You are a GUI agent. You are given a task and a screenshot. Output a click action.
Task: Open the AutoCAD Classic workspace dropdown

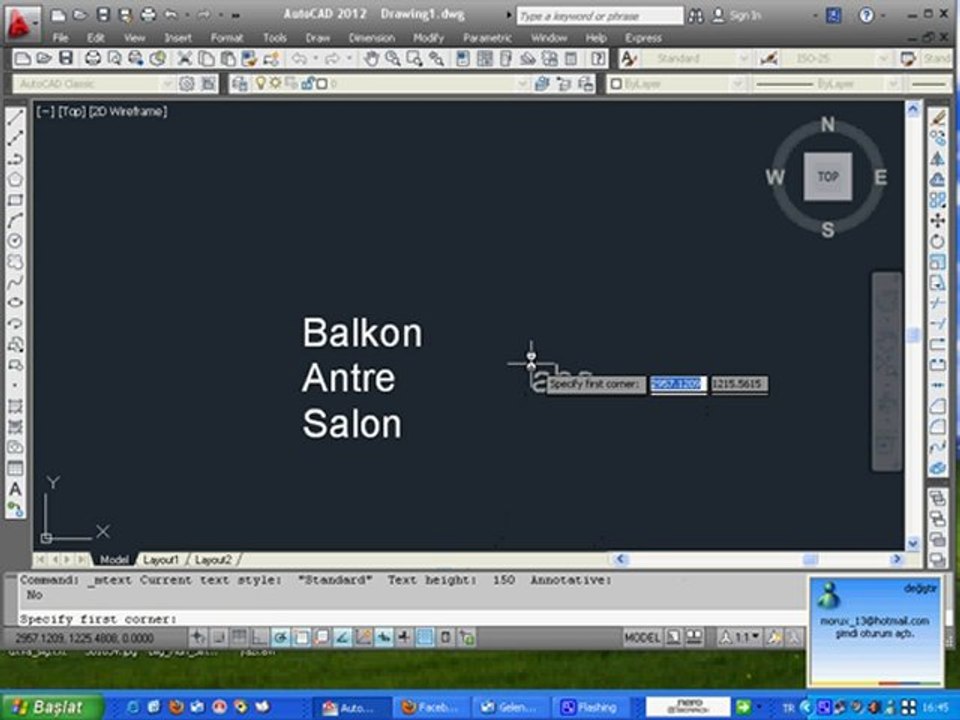click(166, 83)
